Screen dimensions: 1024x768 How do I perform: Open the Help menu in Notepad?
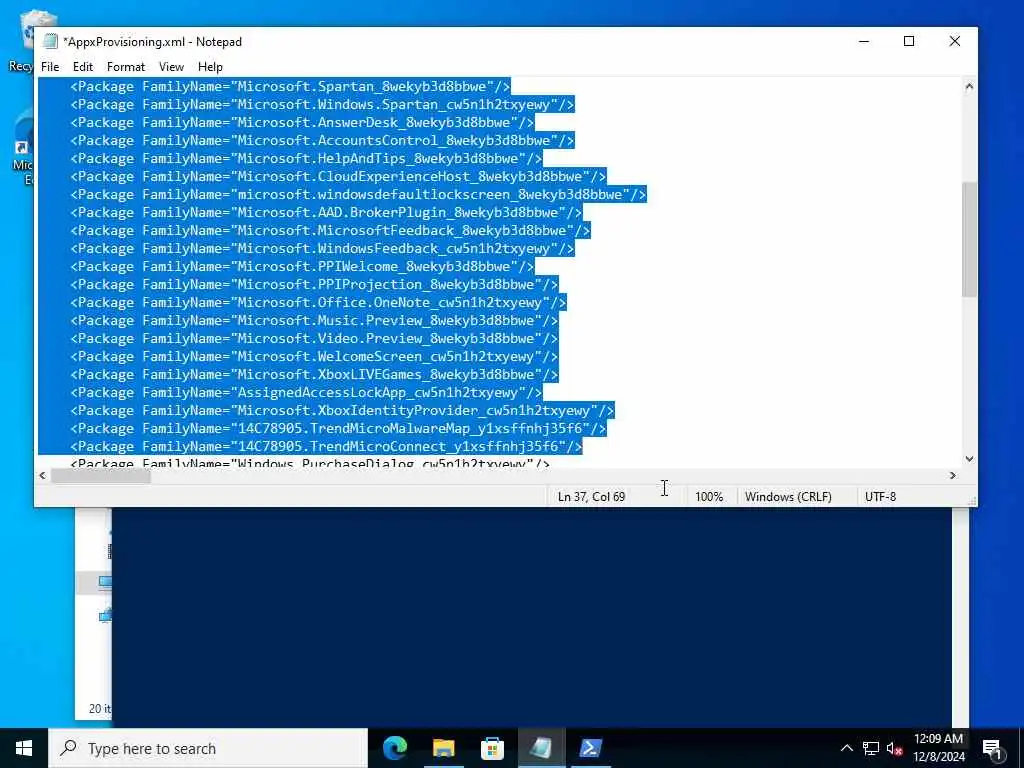[210, 67]
